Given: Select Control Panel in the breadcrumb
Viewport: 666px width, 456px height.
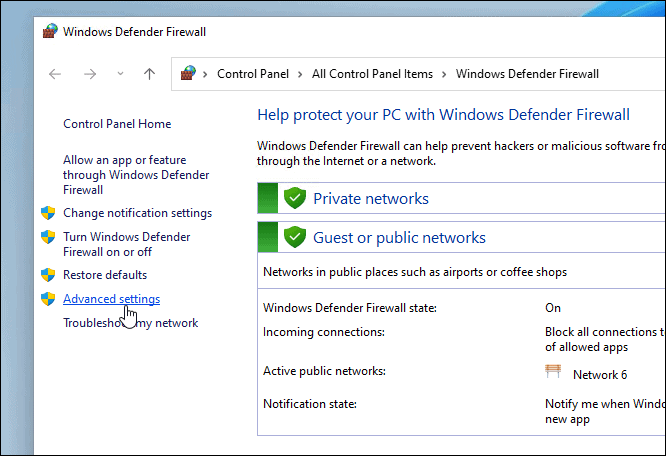Looking at the screenshot, I should tap(253, 74).
